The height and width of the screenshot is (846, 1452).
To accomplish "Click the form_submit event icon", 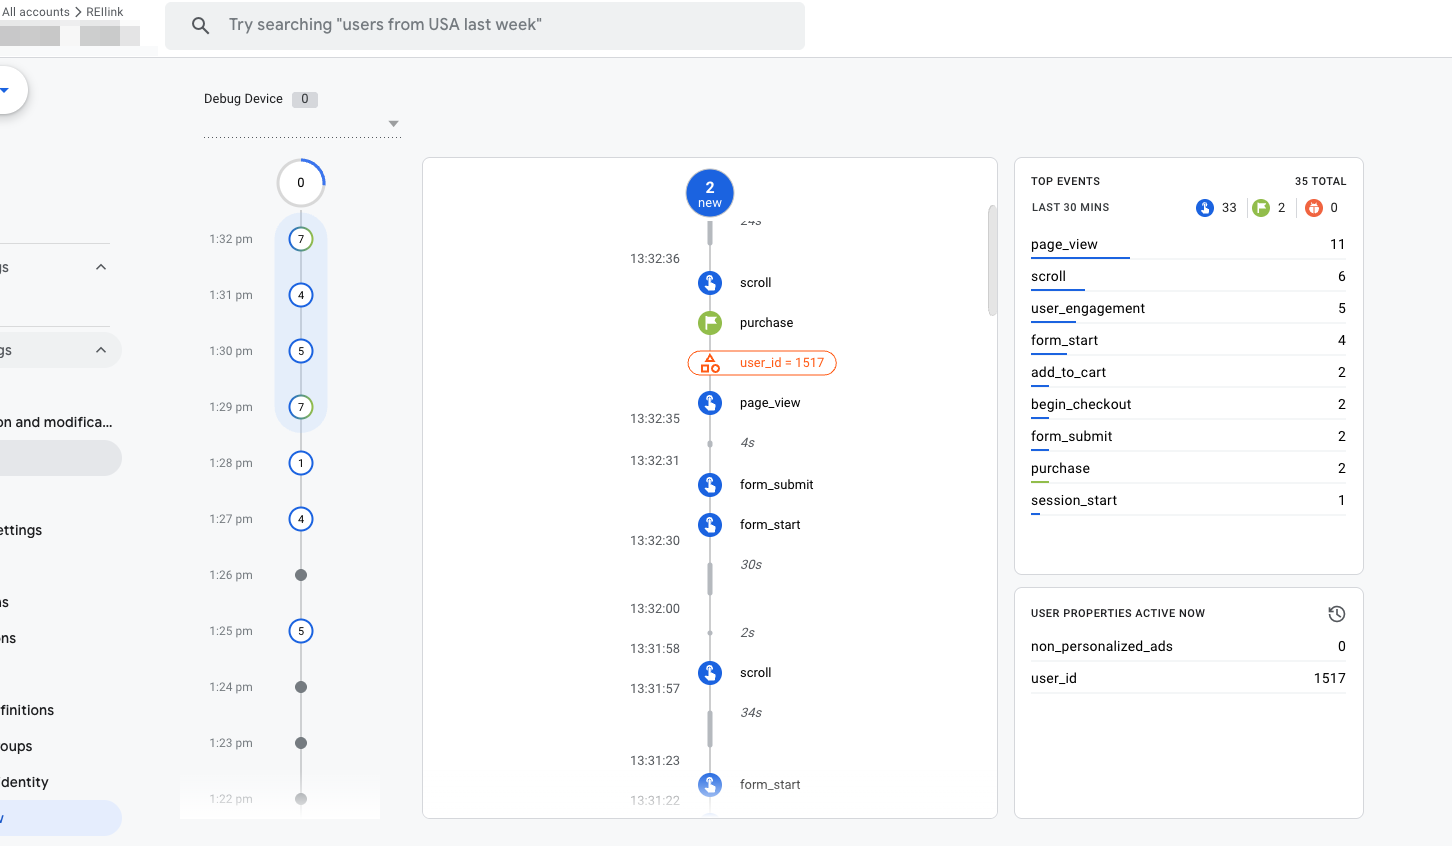I will pyautogui.click(x=710, y=485).
